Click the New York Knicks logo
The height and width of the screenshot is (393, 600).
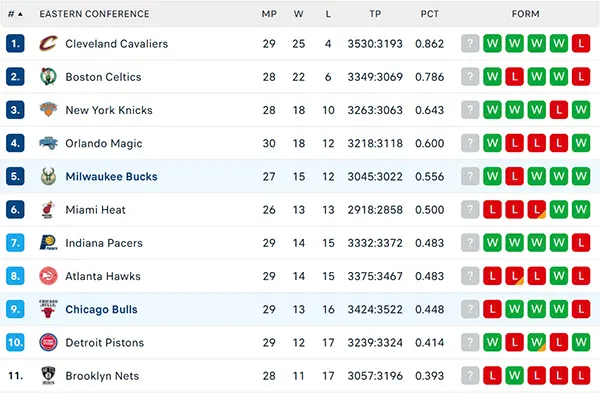click(x=48, y=110)
